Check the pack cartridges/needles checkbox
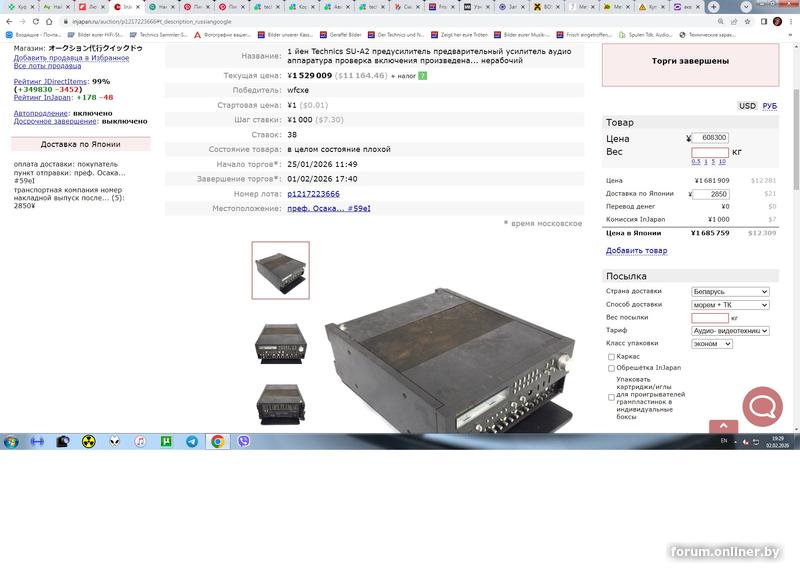800x573 pixels. tap(611, 397)
